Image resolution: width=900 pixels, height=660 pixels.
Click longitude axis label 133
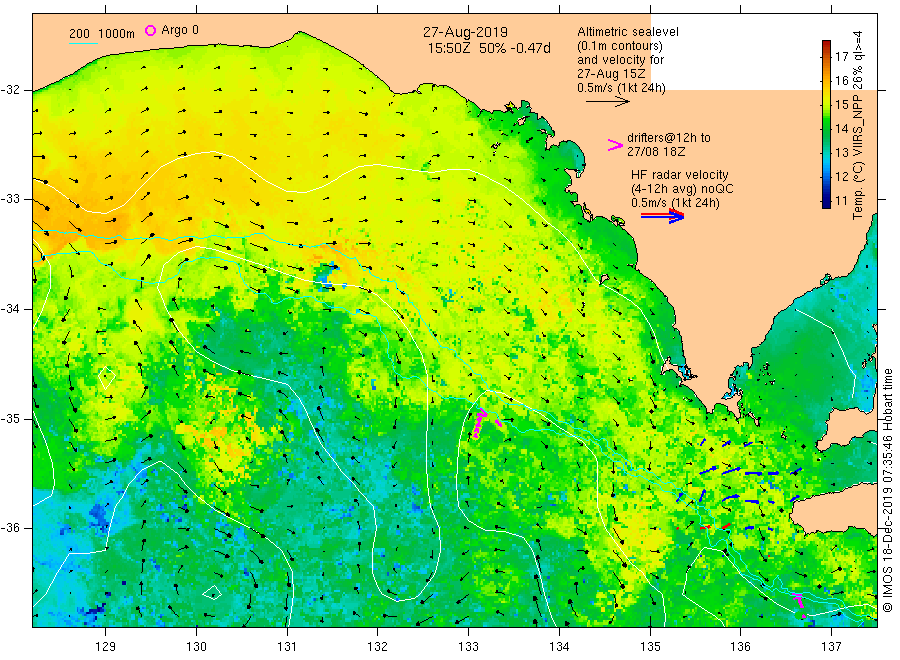coord(468,647)
